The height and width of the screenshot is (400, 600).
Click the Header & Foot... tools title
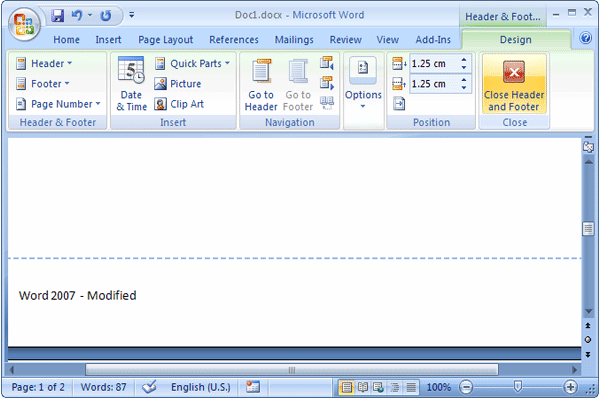coord(503,17)
